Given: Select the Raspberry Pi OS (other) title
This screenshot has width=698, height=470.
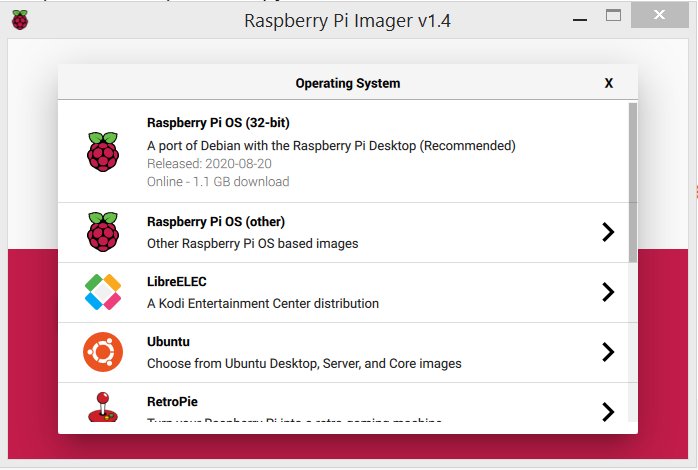Looking at the screenshot, I should pyautogui.click(x=216, y=222).
